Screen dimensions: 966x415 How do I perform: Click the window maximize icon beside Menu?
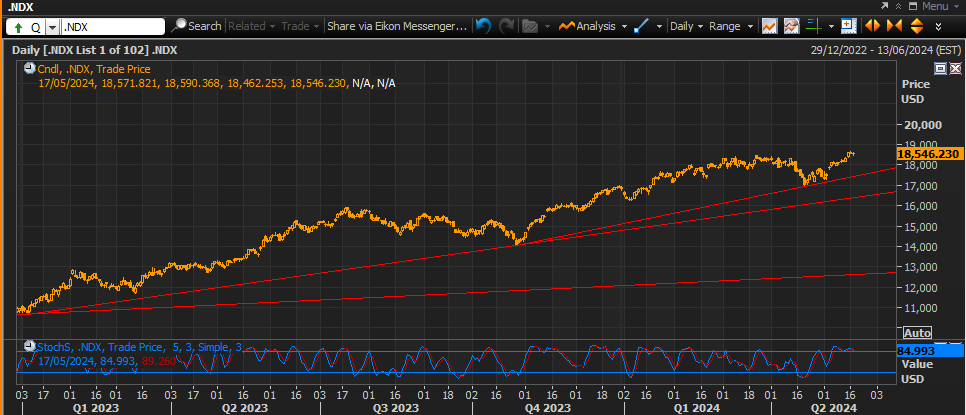pyautogui.click(x=913, y=6)
